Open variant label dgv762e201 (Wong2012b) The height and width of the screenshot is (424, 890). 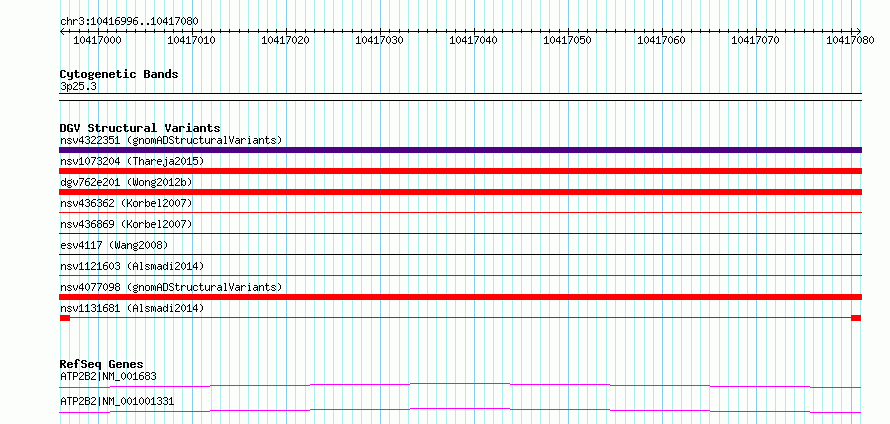[126, 182]
